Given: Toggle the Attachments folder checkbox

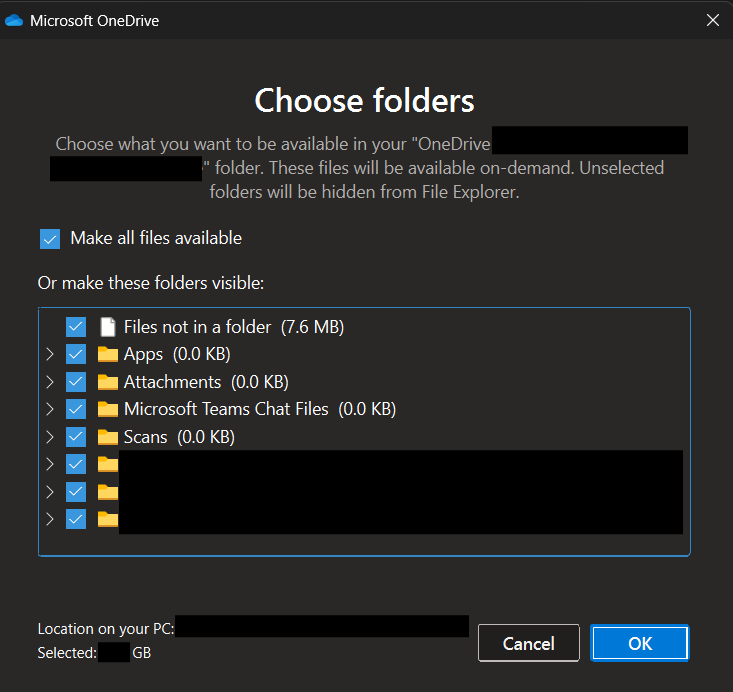Looking at the screenshot, I should [76, 382].
